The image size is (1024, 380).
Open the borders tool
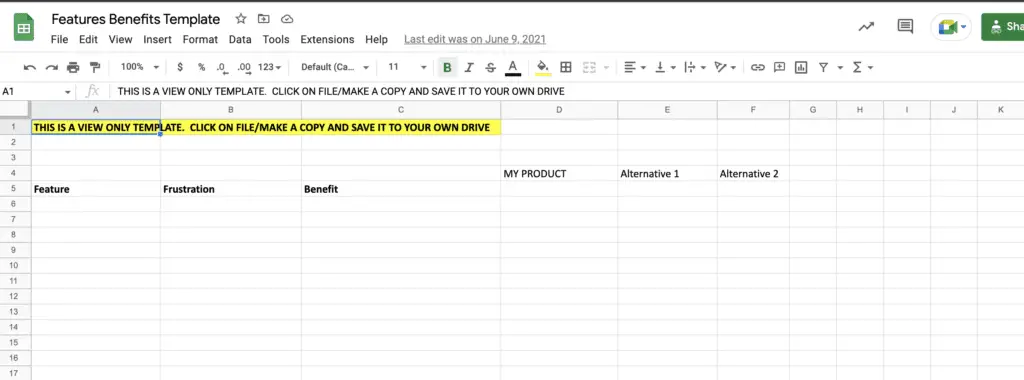[566, 67]
